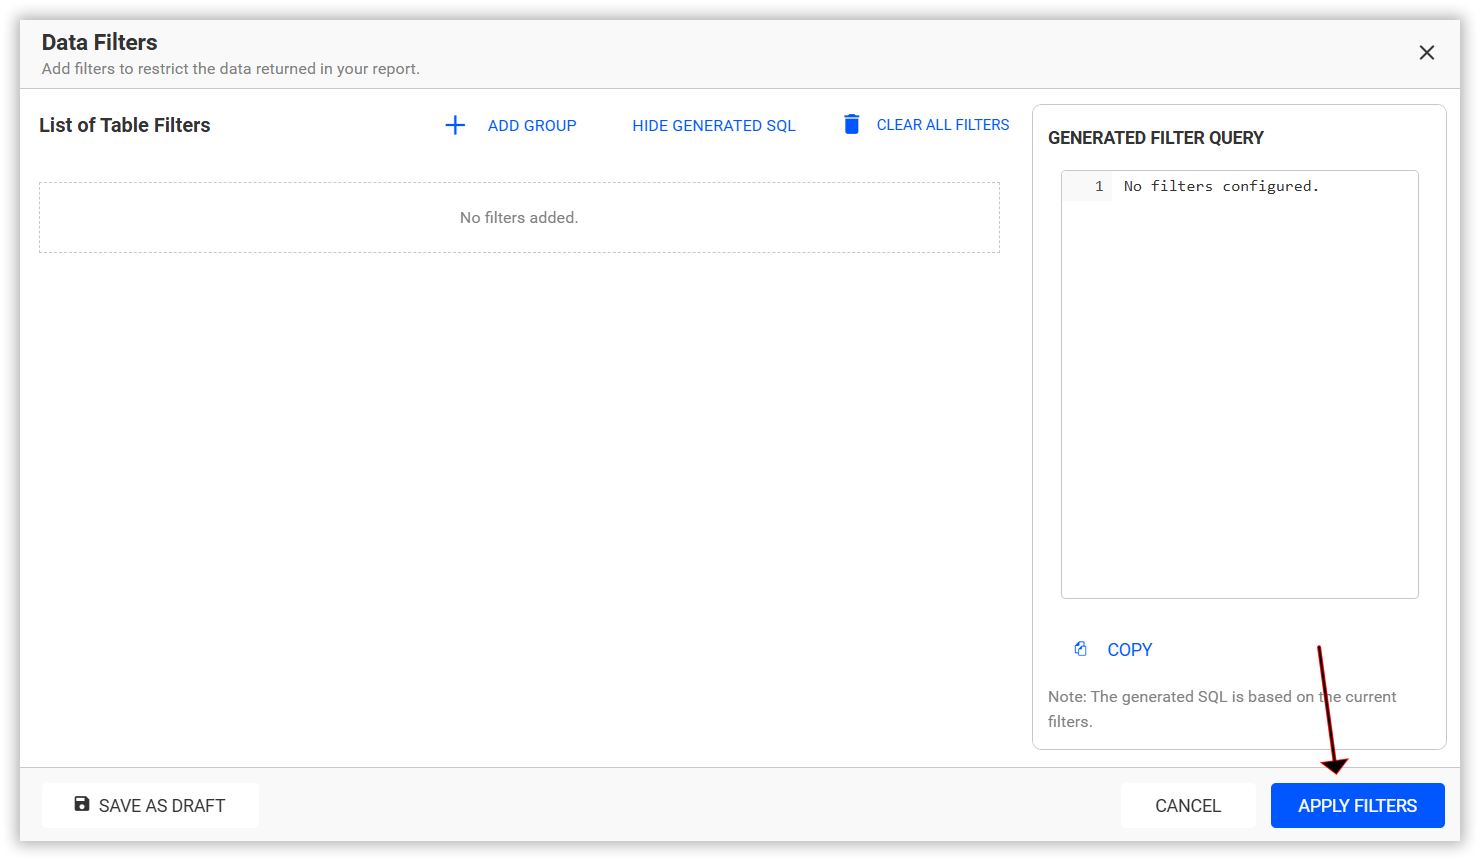
Task: Click the 'Add filters to restrict the data' subtitle
Action: (231, 69)
